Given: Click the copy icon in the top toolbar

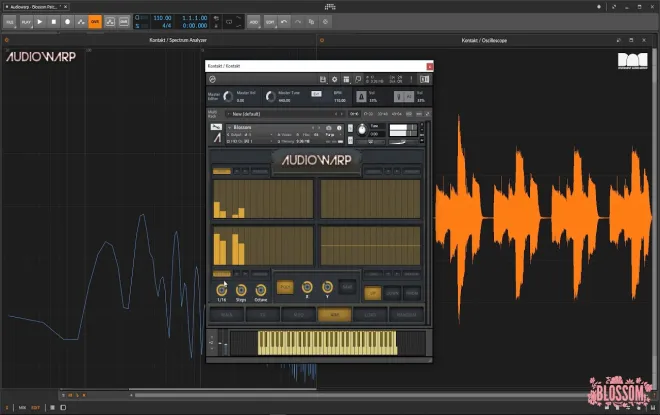Looking at the screenshot, I should 311,22.
